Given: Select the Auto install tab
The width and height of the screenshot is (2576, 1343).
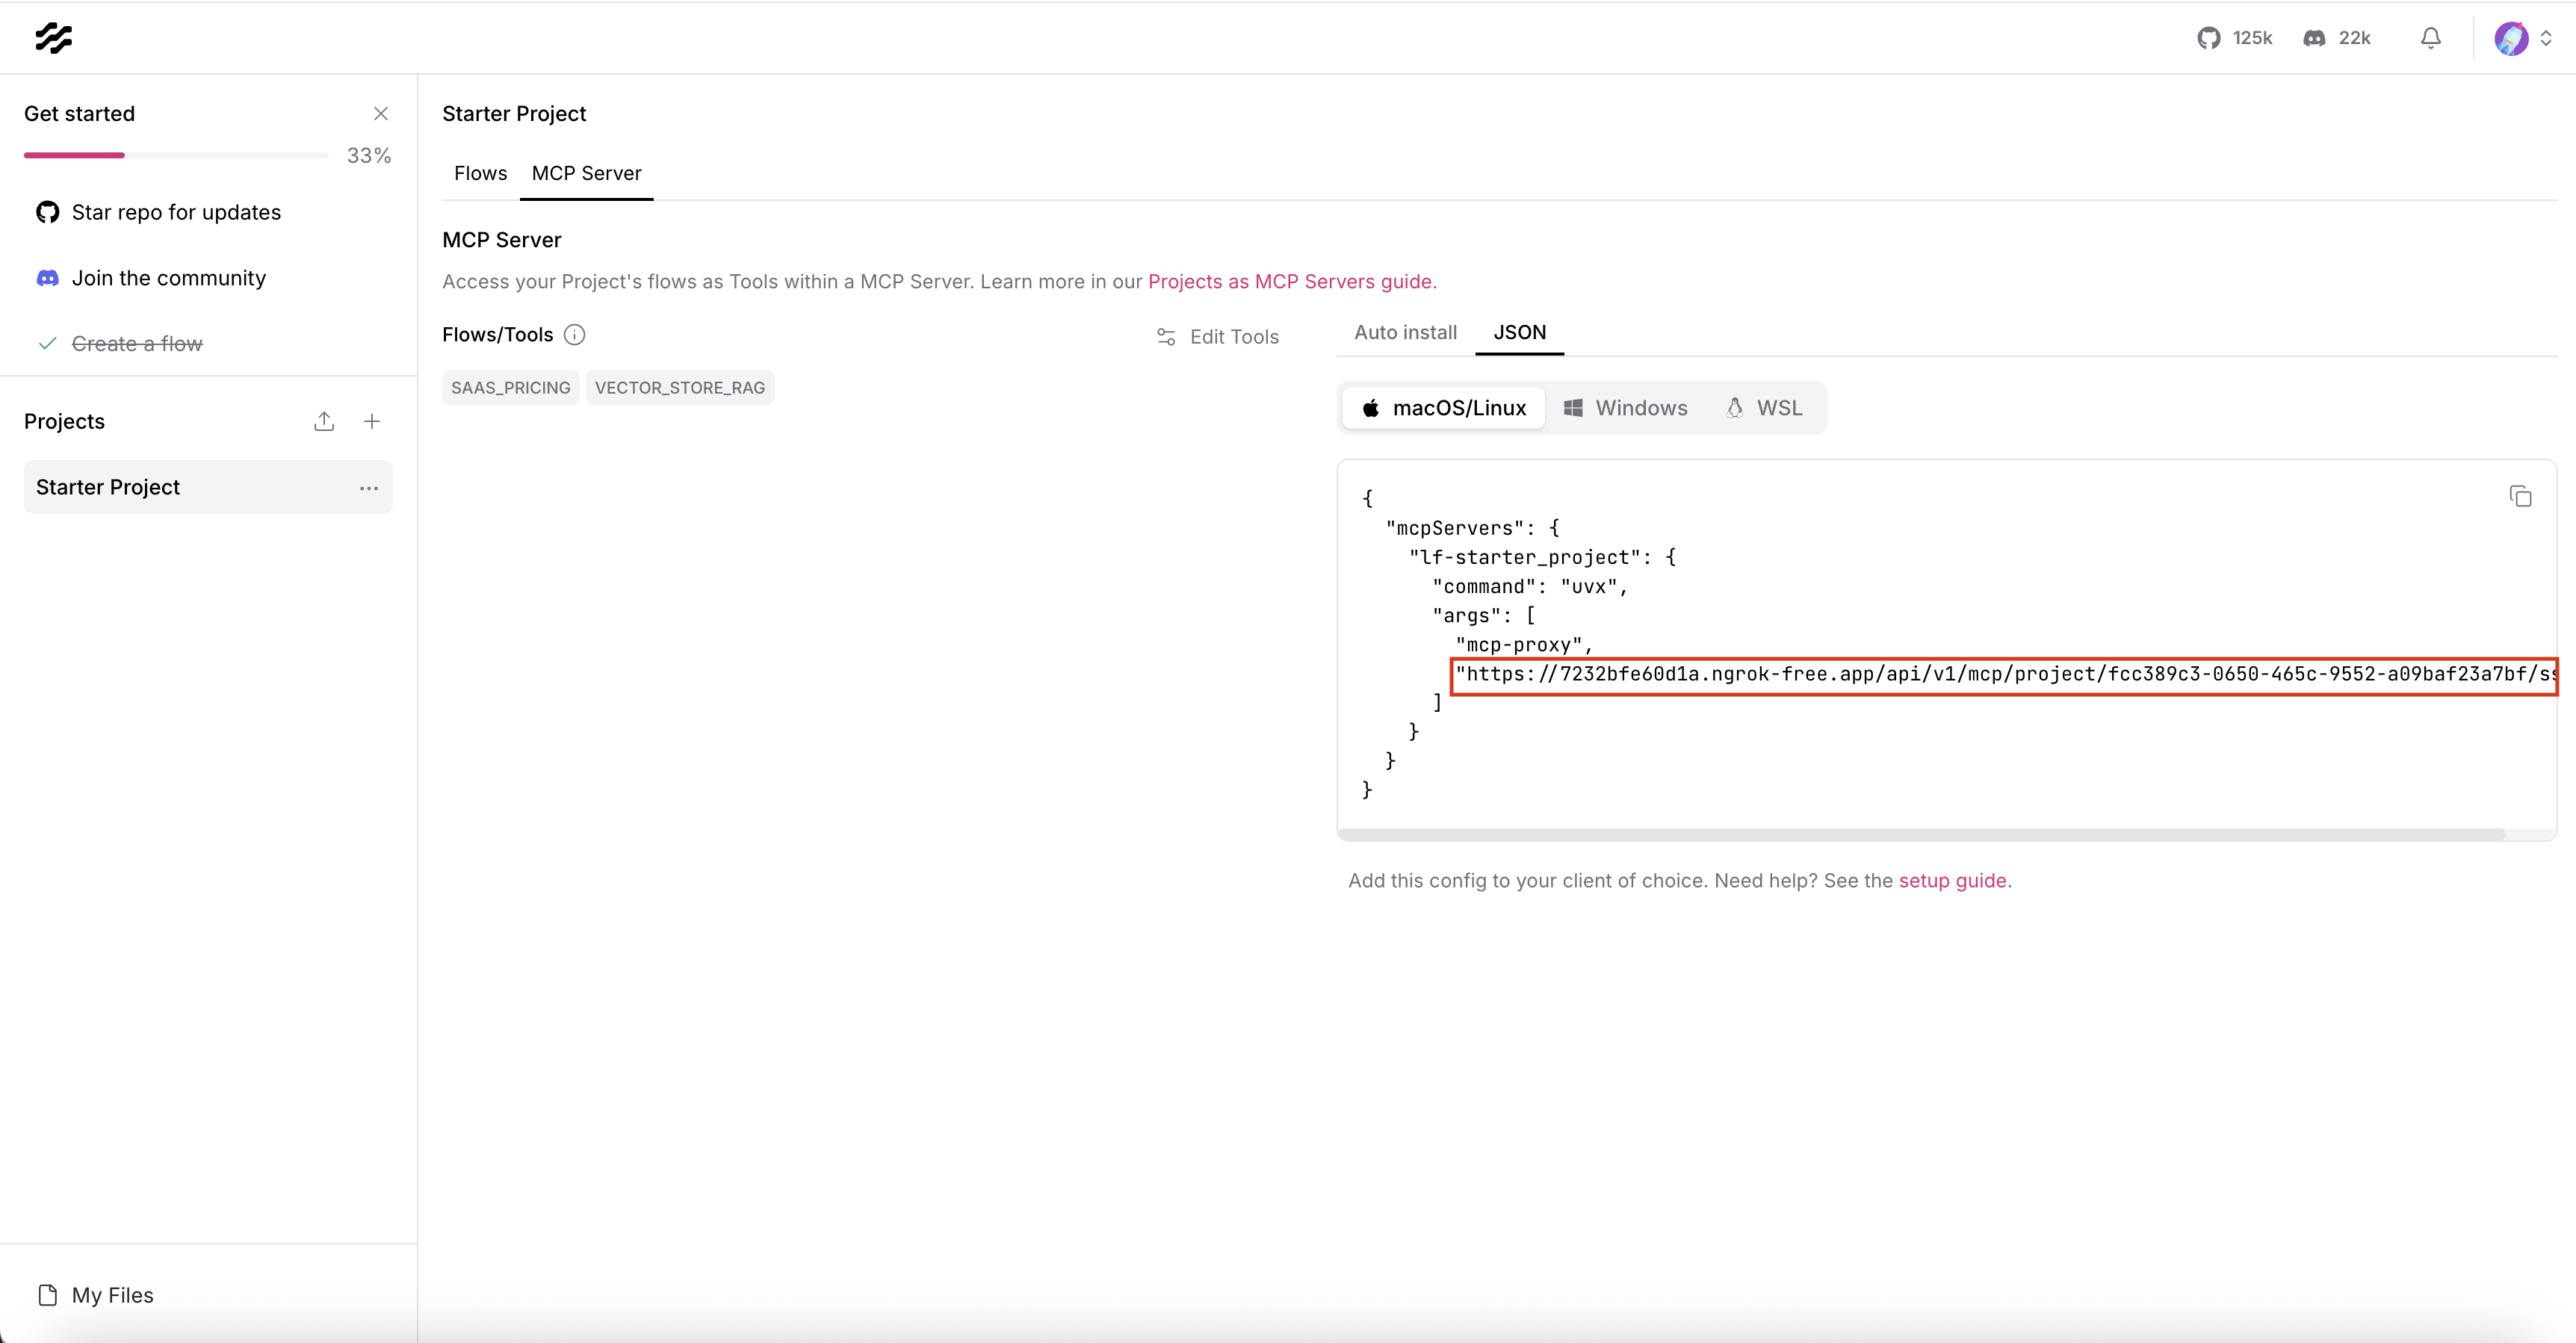Looking at the screenshot, I should (1405, 332).
